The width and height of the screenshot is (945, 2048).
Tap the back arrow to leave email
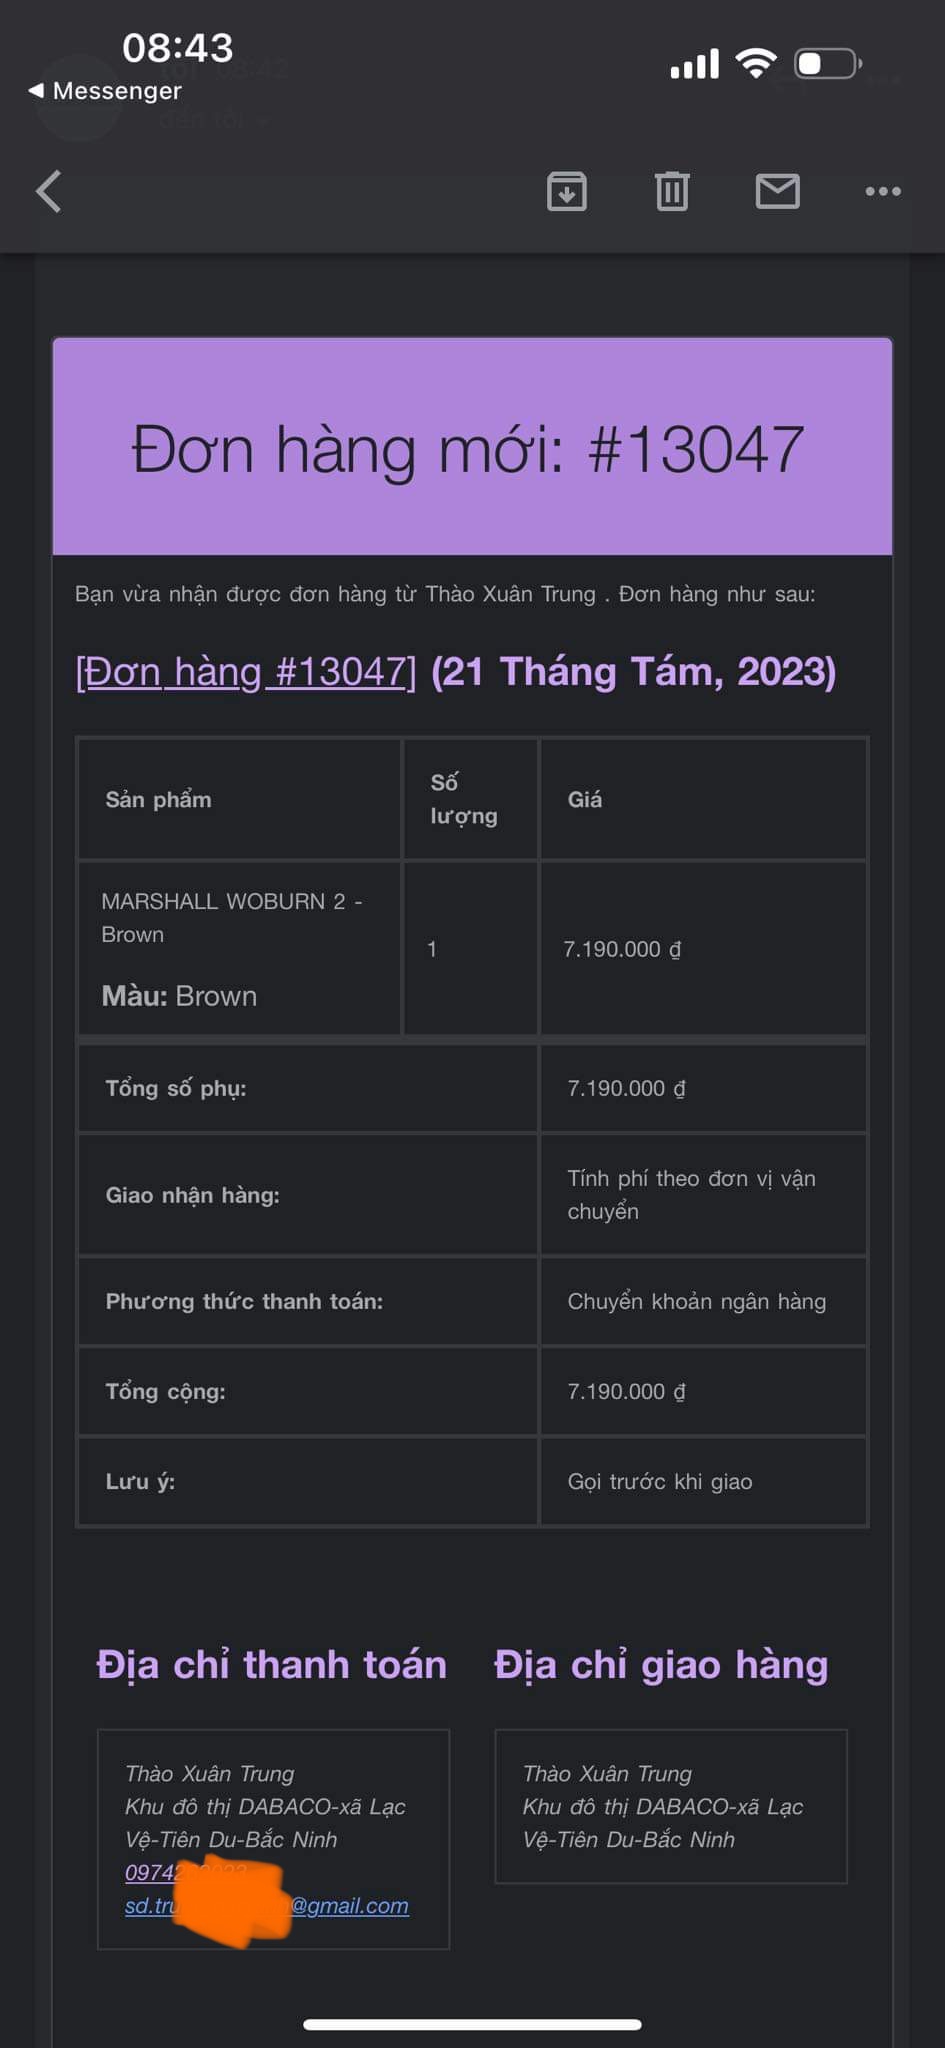click(x=49, y=191)
